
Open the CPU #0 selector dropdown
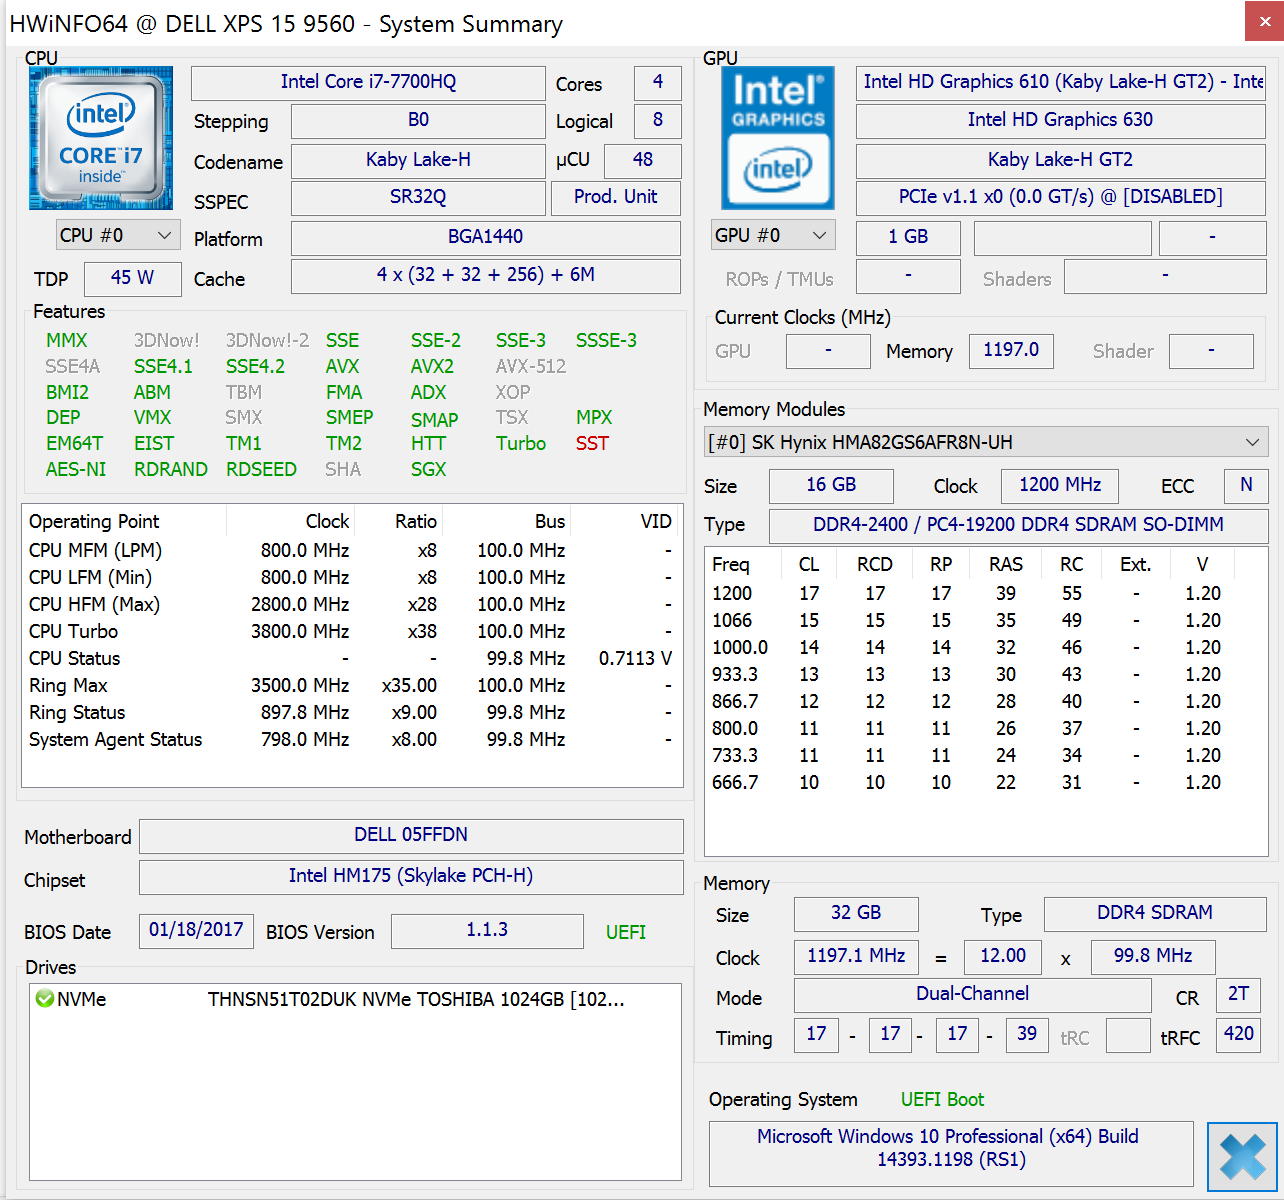[118, 235]
